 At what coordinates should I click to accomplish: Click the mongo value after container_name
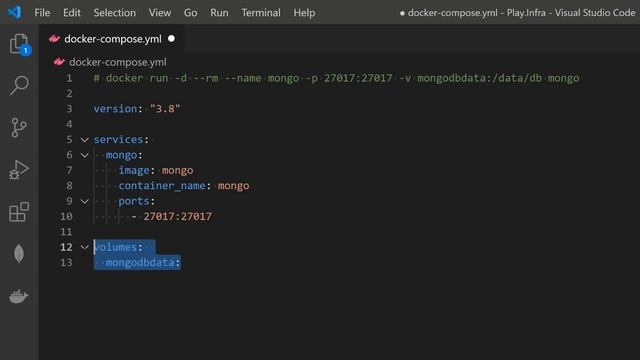[233, 186]
